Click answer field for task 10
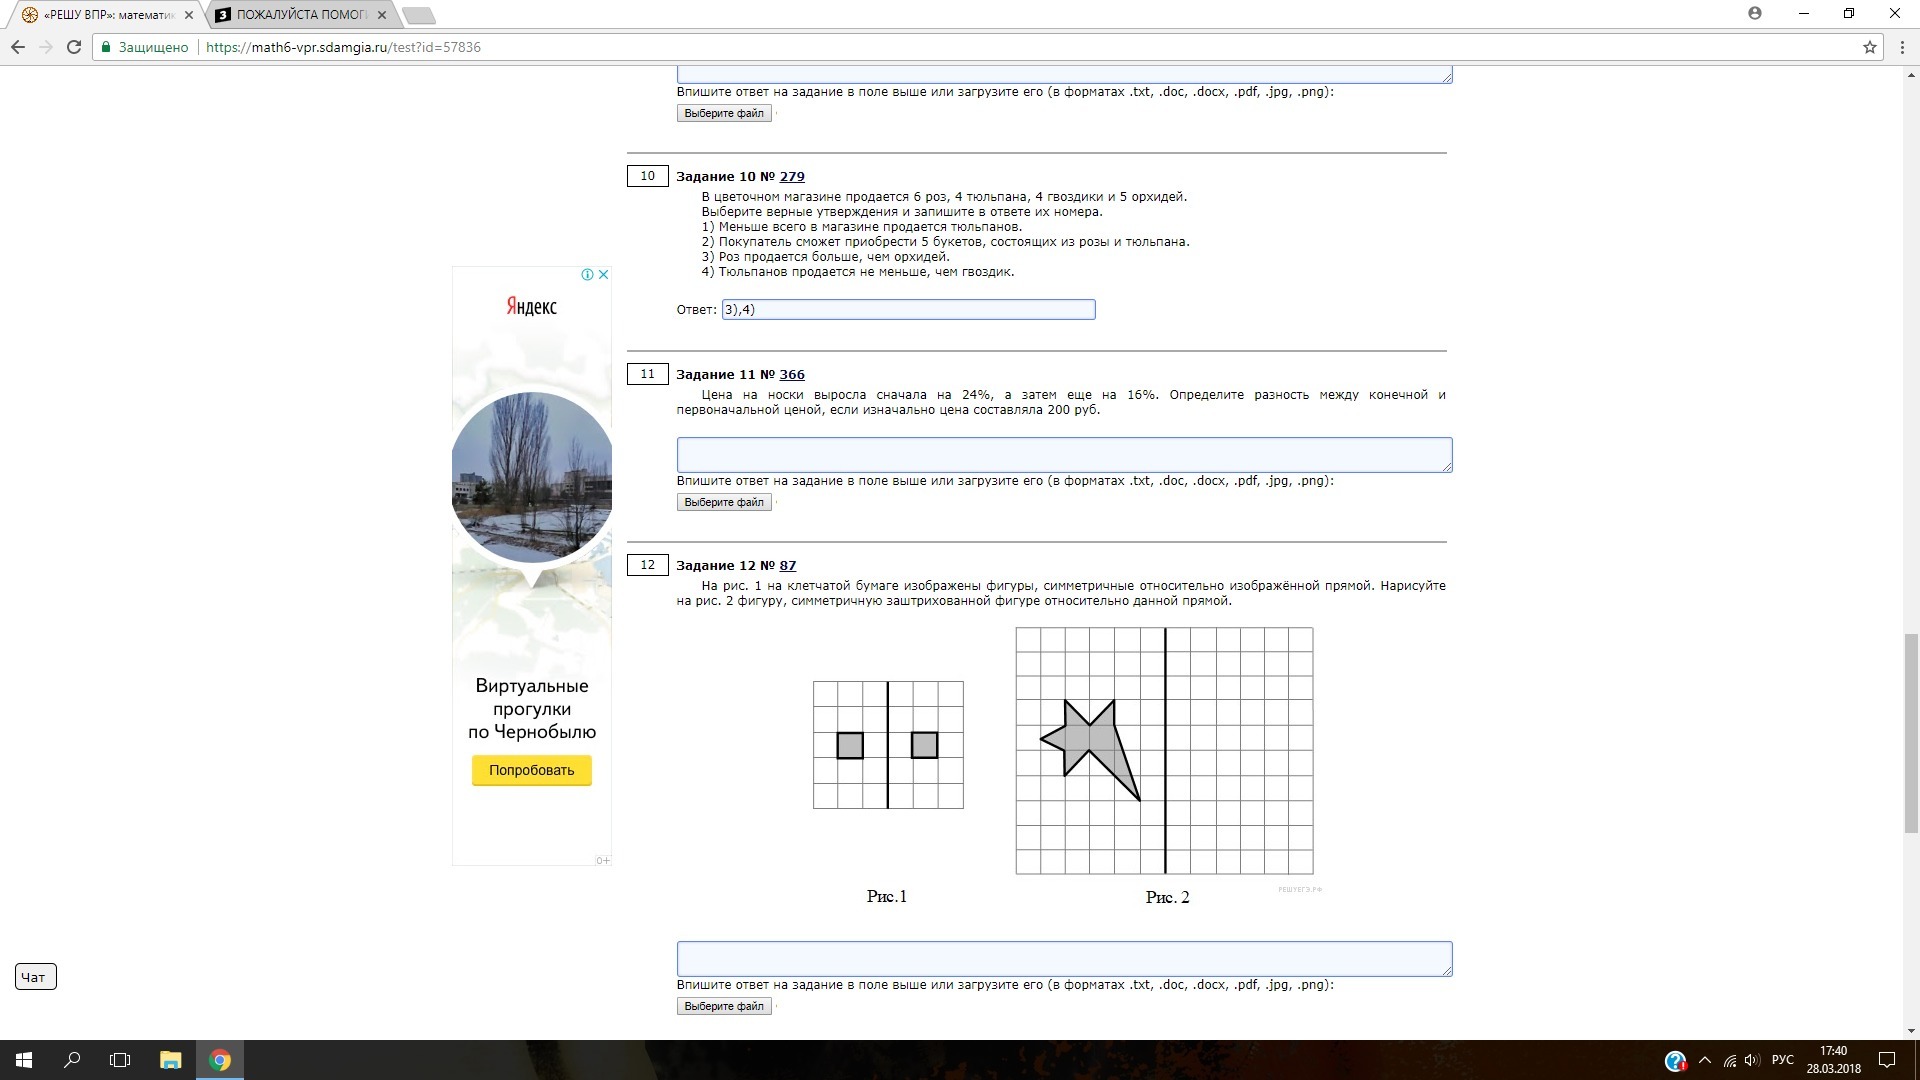Screen dimensions: 1920x1080 pyautogui.click(x=908, y=310)
